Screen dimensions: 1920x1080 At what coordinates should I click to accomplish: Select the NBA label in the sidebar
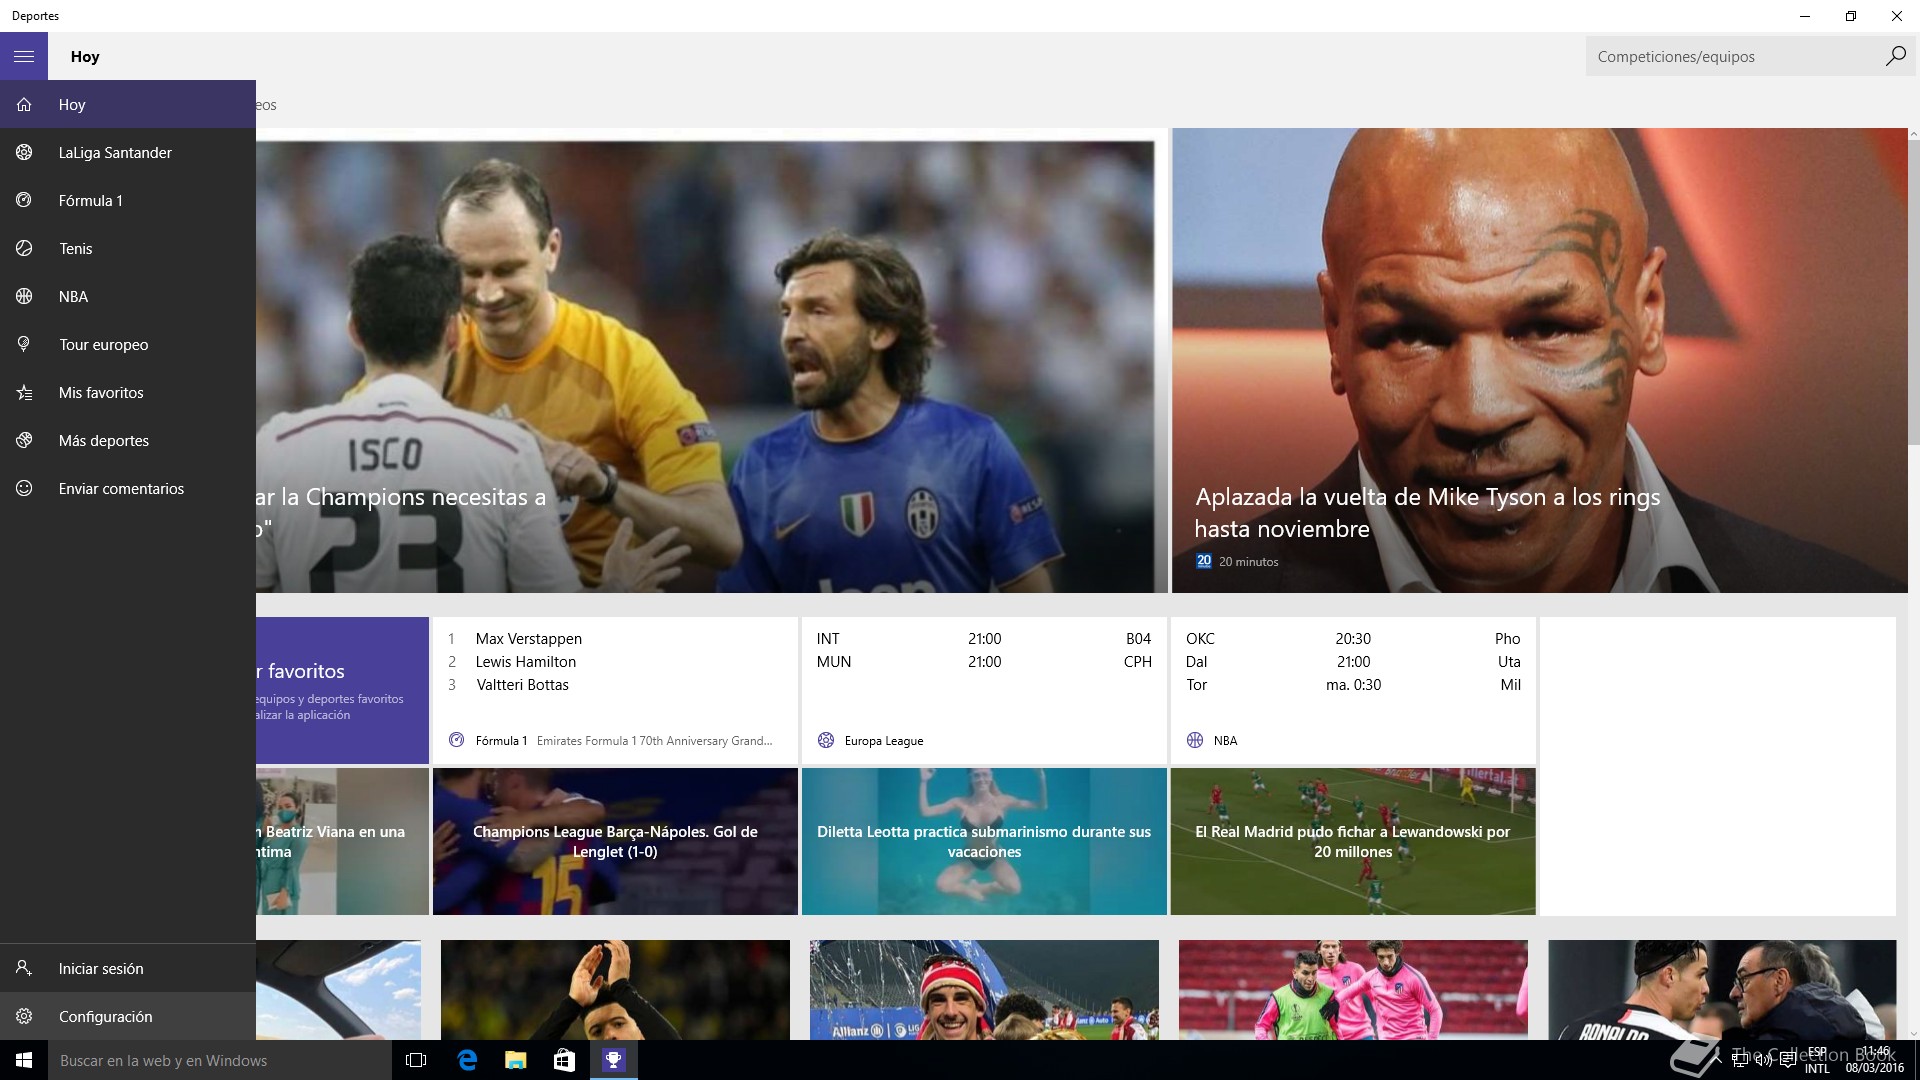click(x=73, y=296)
